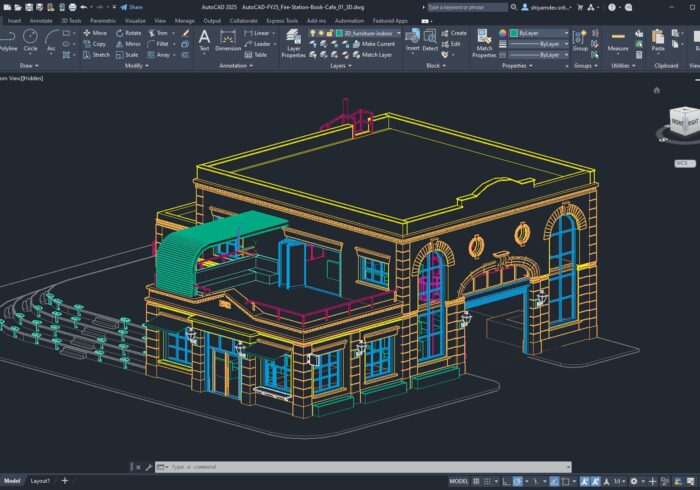This screenshot has width=700, height=490.
Task: Click the Group tool
Action: (x=580, y=40)
